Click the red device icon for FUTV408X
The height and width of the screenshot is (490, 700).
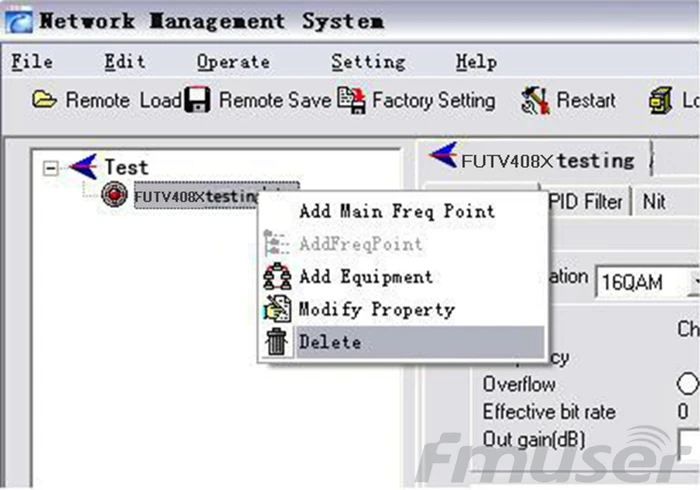[114, 194]
